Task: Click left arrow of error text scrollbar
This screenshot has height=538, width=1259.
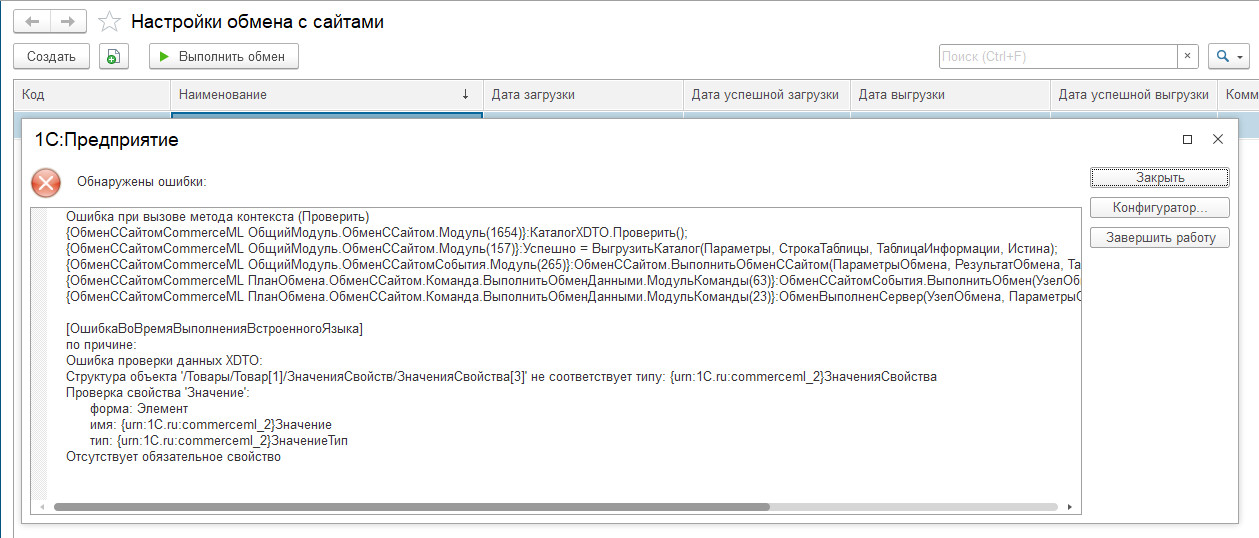Action: click(42, 507)
